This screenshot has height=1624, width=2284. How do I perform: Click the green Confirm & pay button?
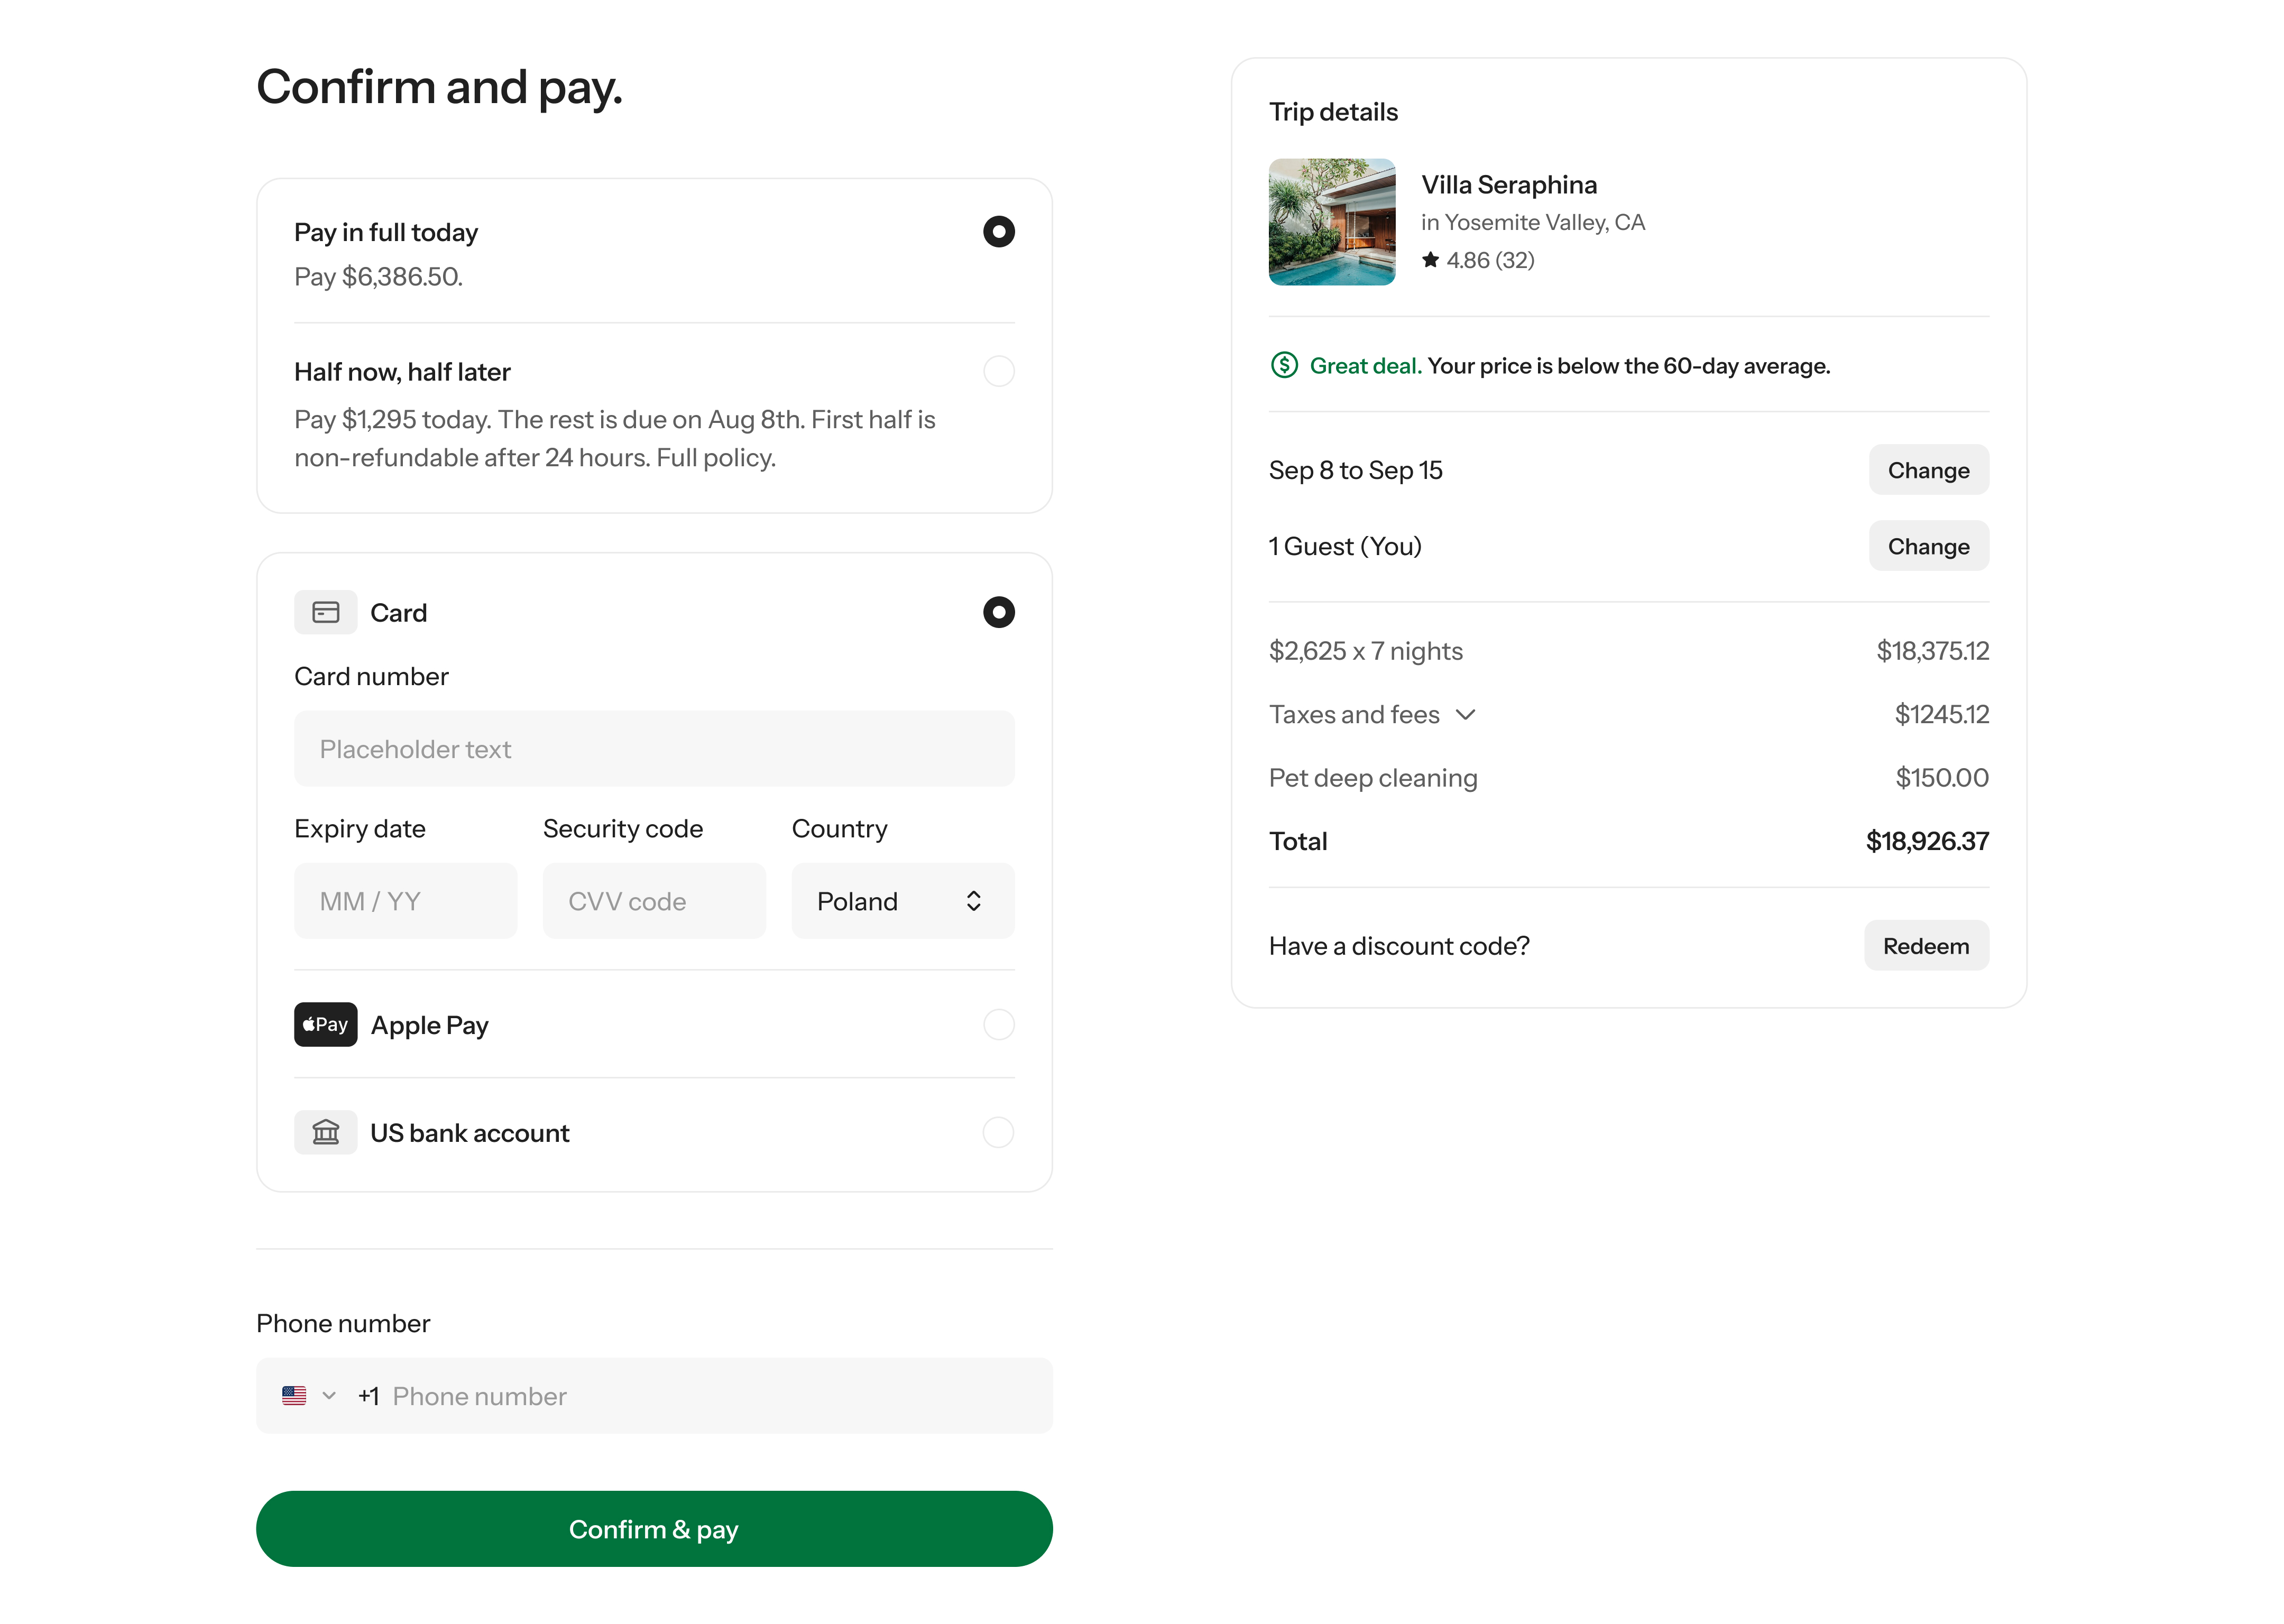pyautogui.click(x=654, y=1528)
